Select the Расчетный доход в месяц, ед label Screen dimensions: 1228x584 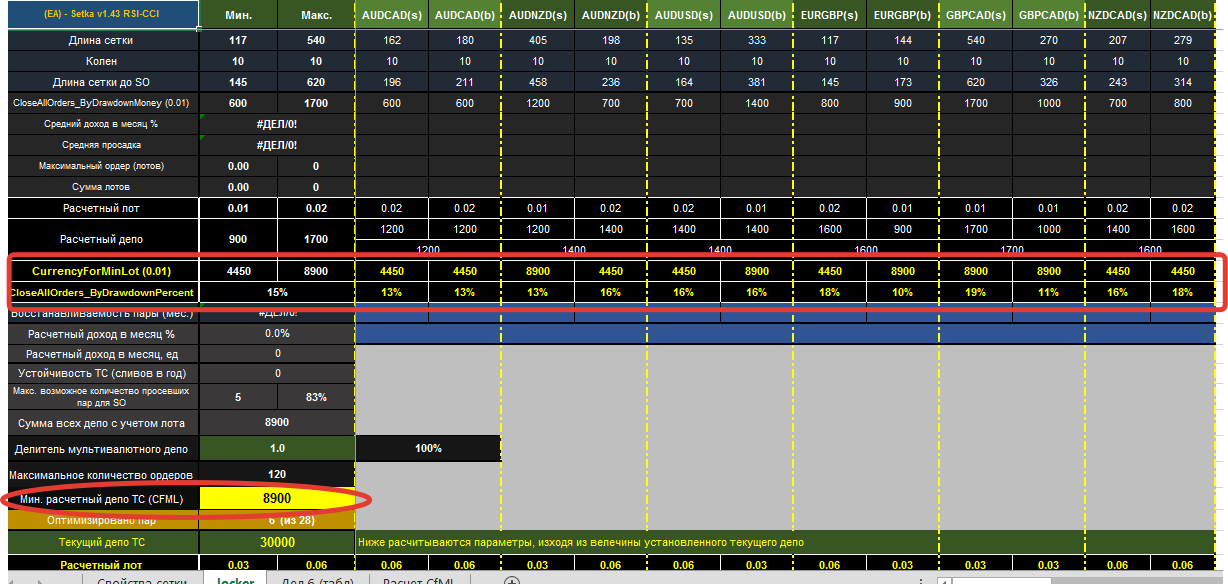coord(103,353)
